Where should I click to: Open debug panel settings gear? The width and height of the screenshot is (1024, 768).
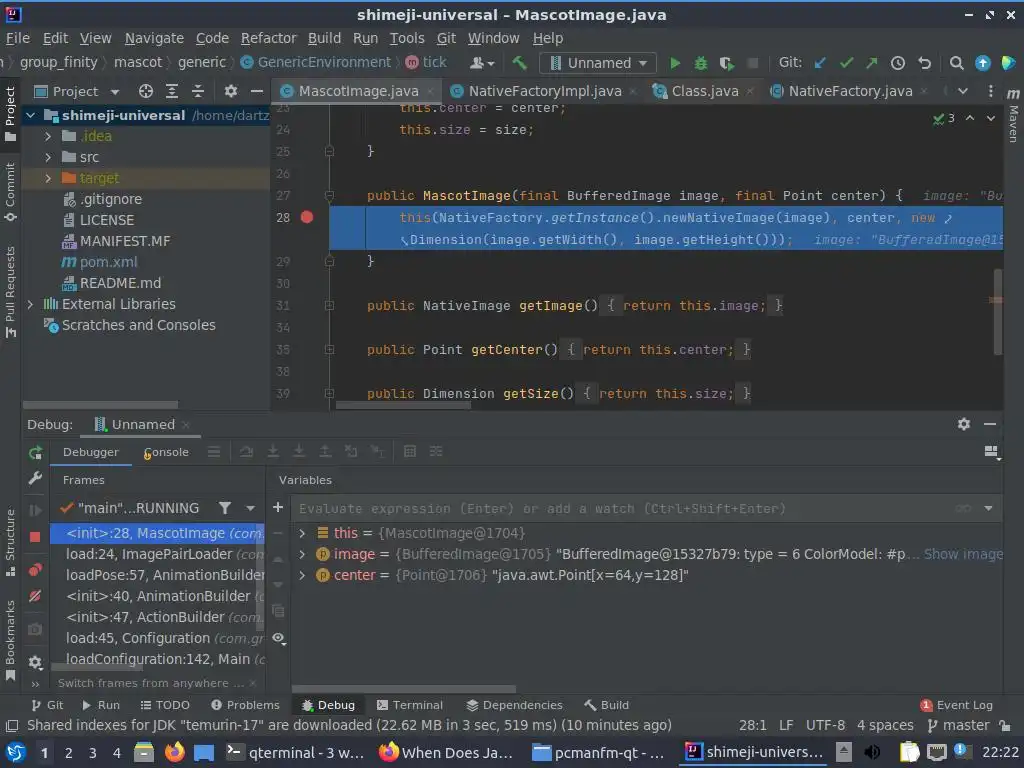pos(964,424)
